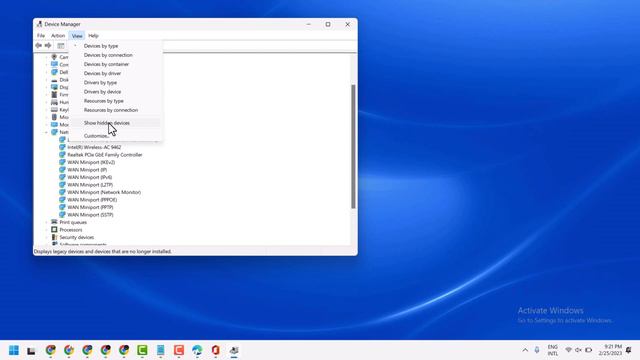Screen dimensions: 640x360
Task: Click the properties pane toolbar icon
Action: 61,46
